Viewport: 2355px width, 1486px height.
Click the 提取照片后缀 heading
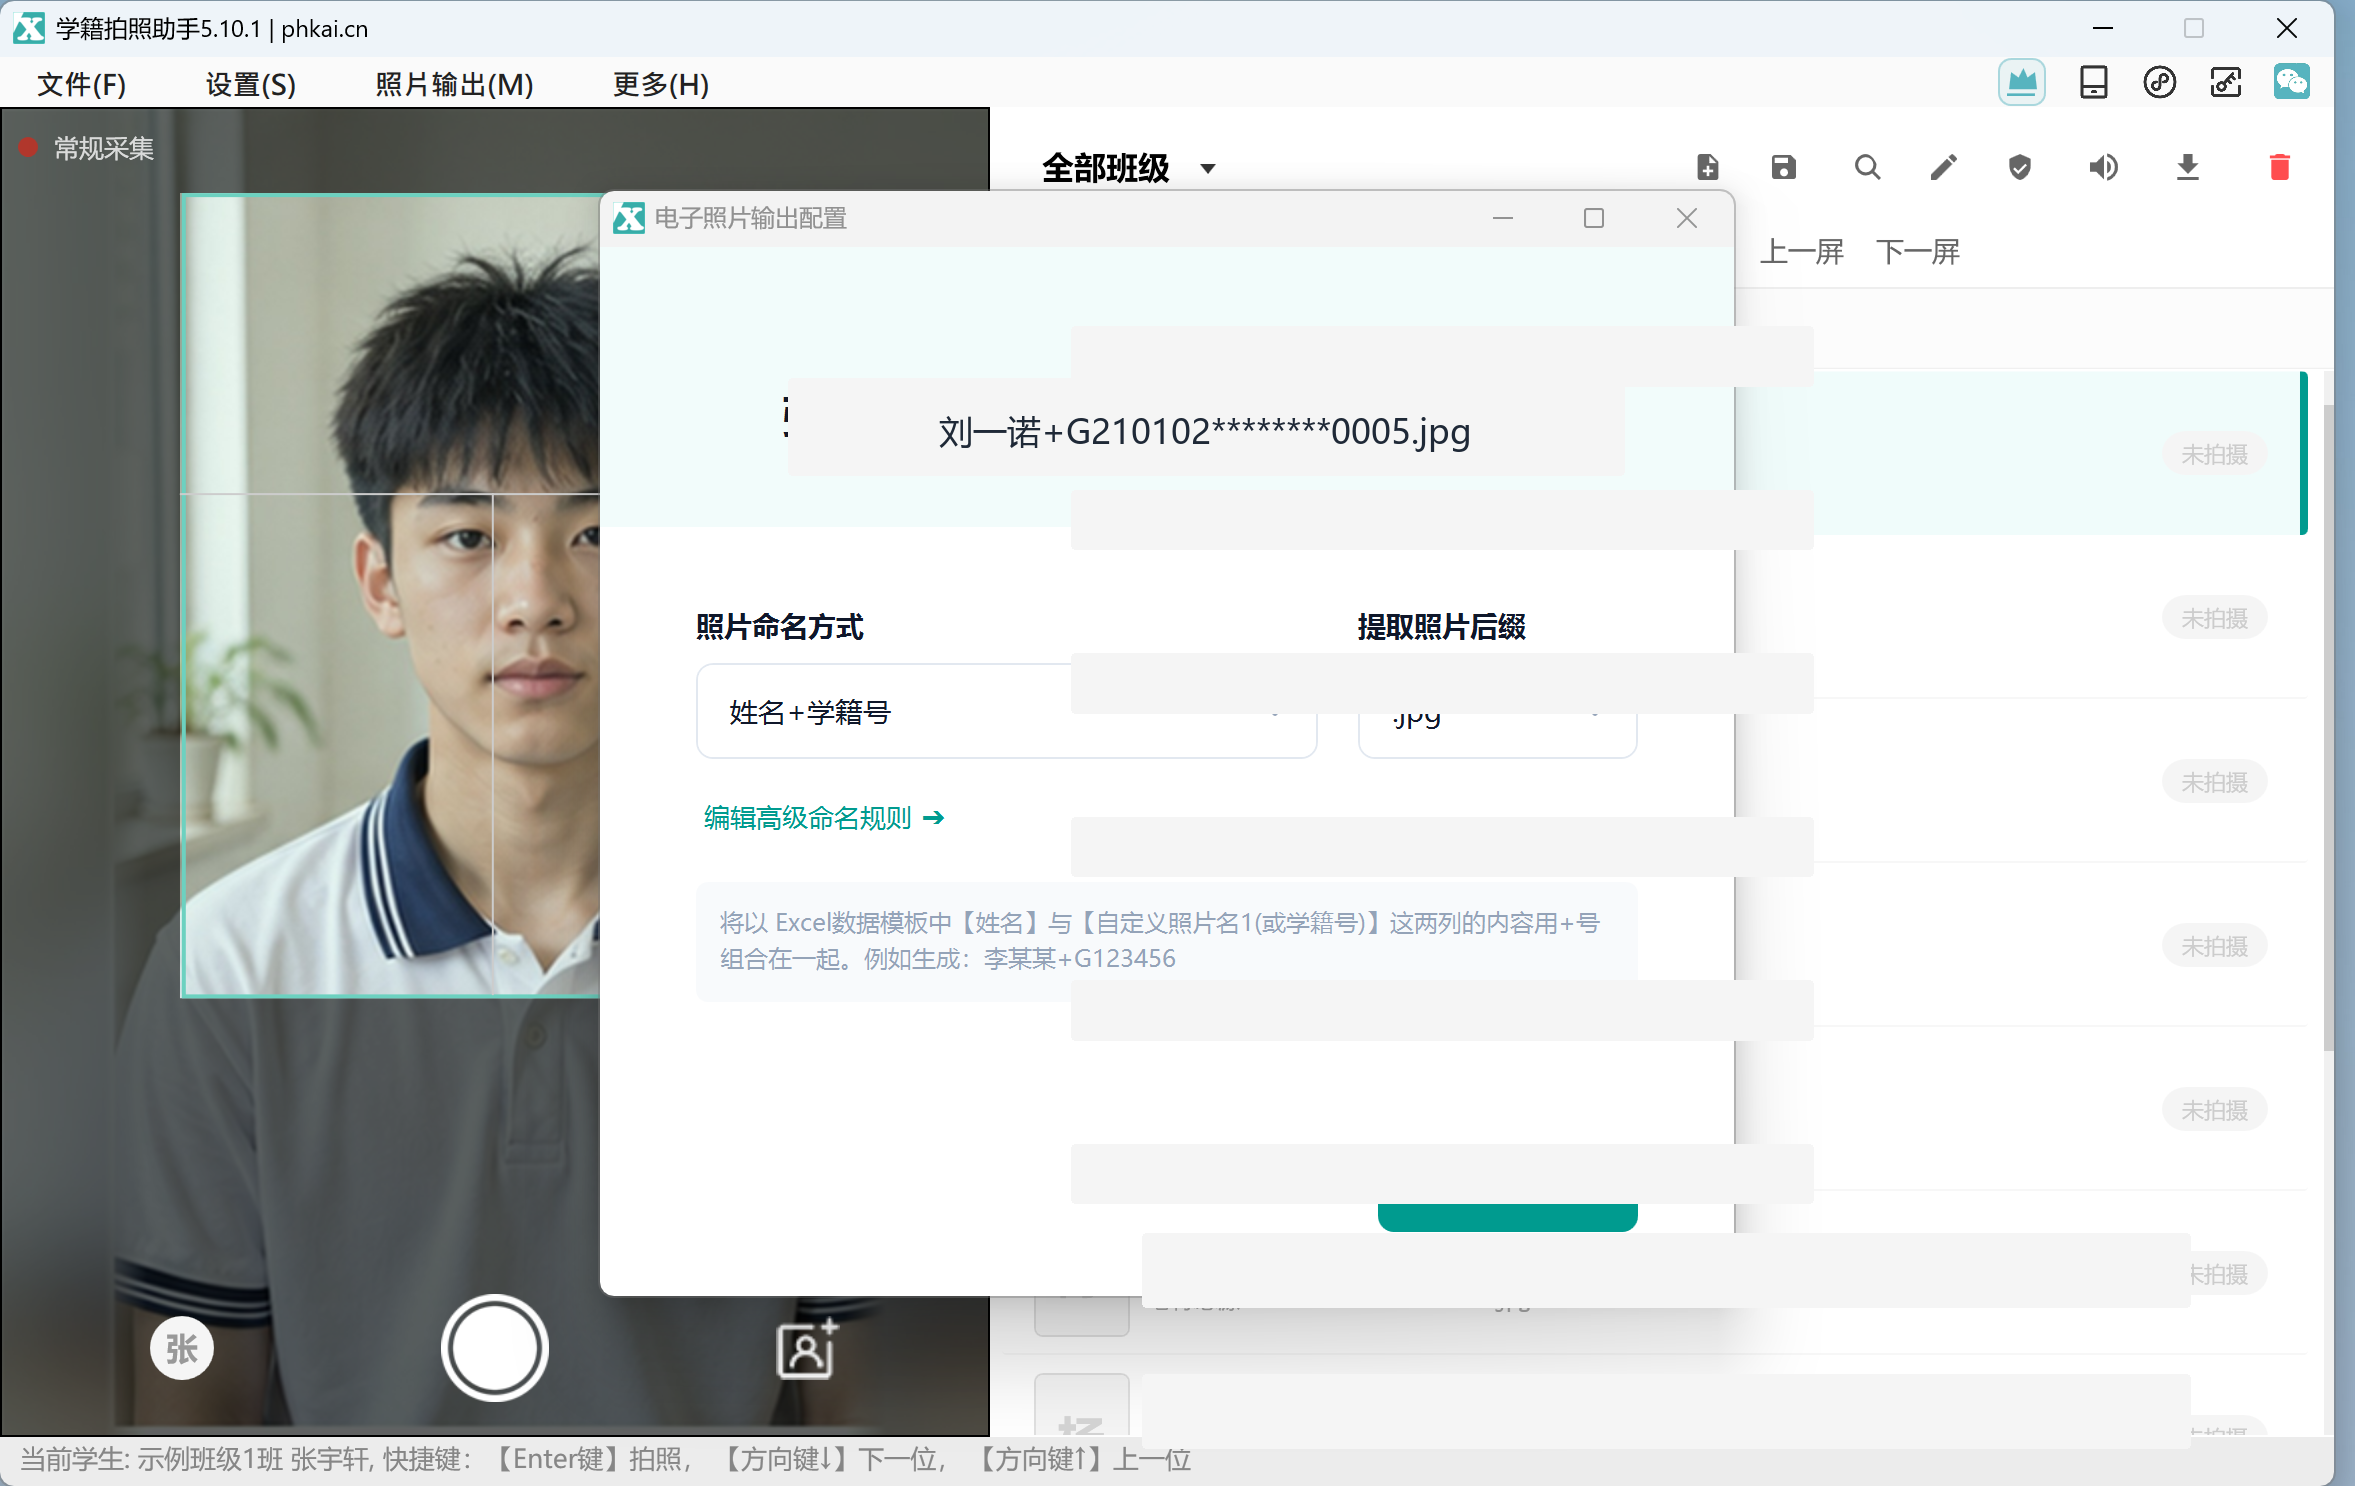(x=1441, y=627)
